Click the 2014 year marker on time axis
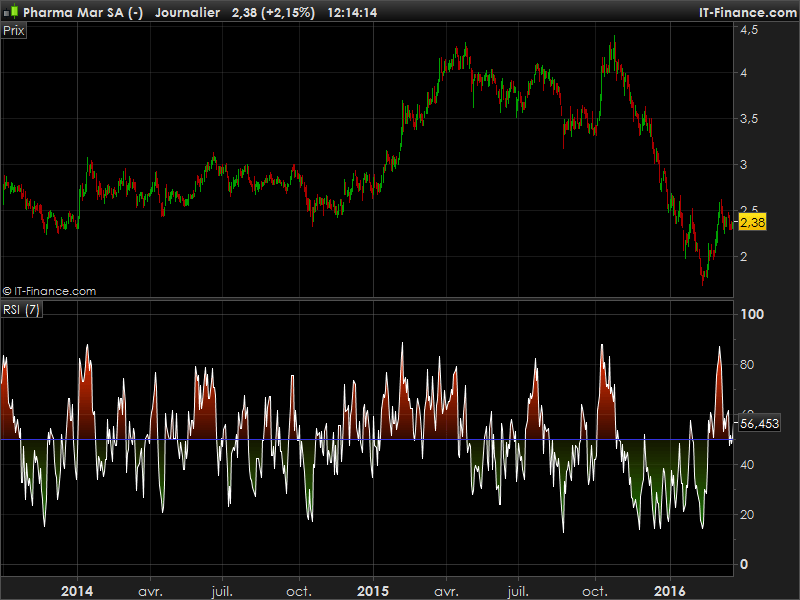Viewport: 800px width, 600px height. tap(77, 591)
